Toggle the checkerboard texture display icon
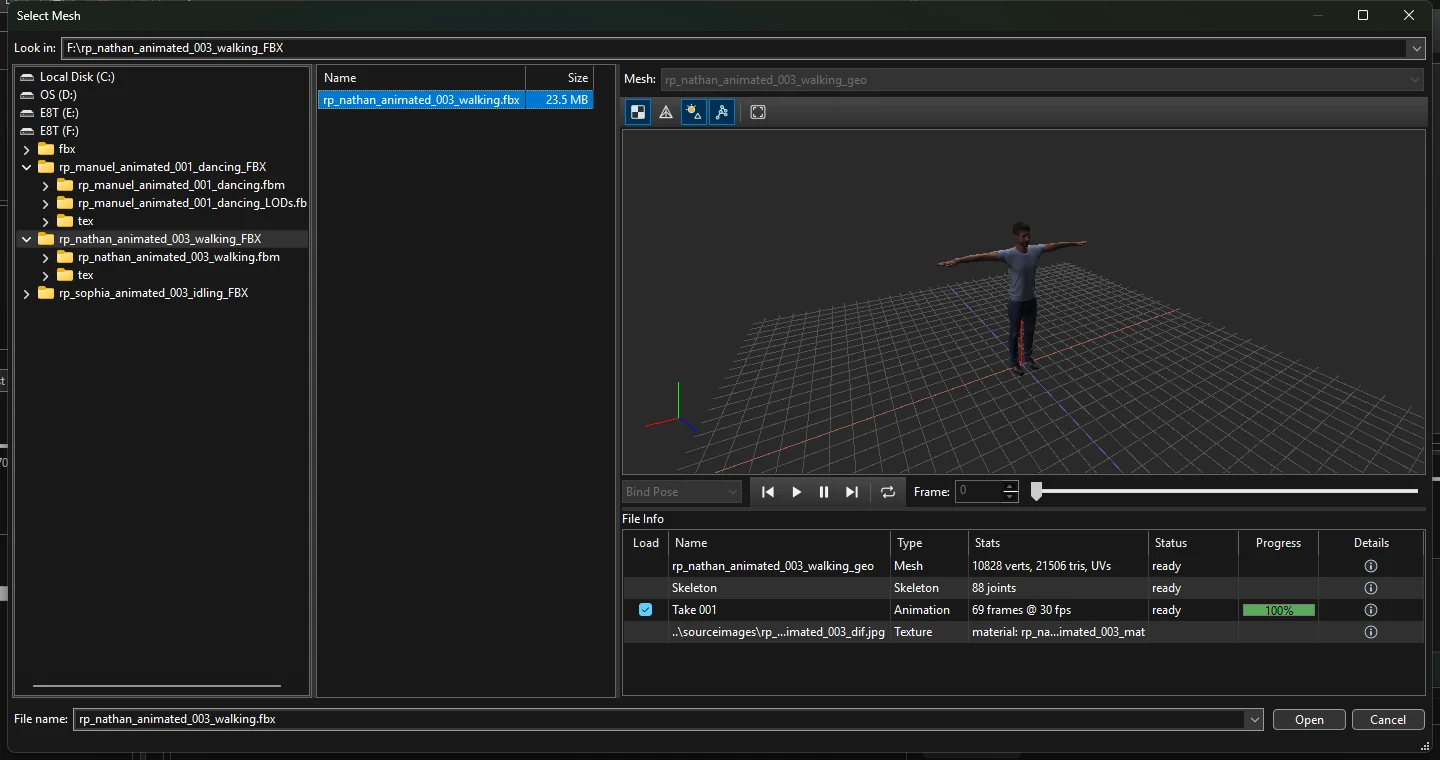This screenshot has height=760, width=1440. (x=637, y=112)
